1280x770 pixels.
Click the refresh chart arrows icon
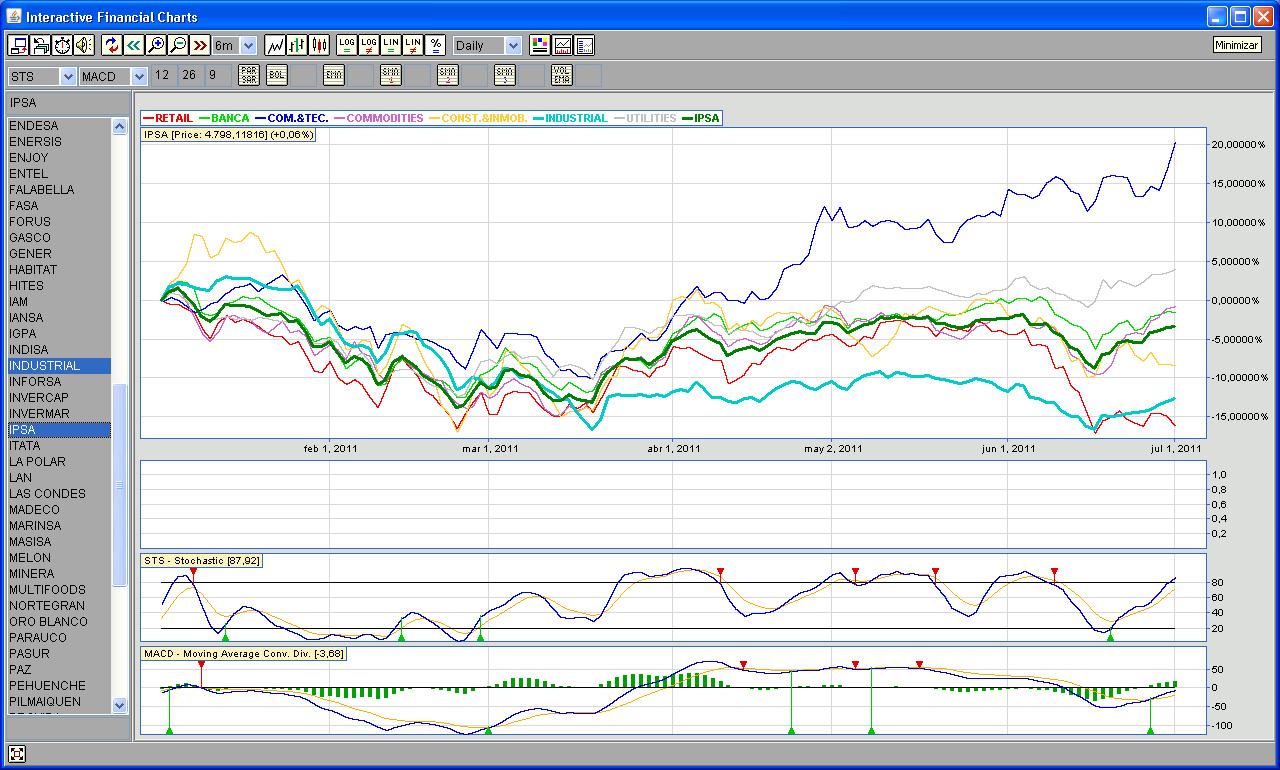(111, 45)
